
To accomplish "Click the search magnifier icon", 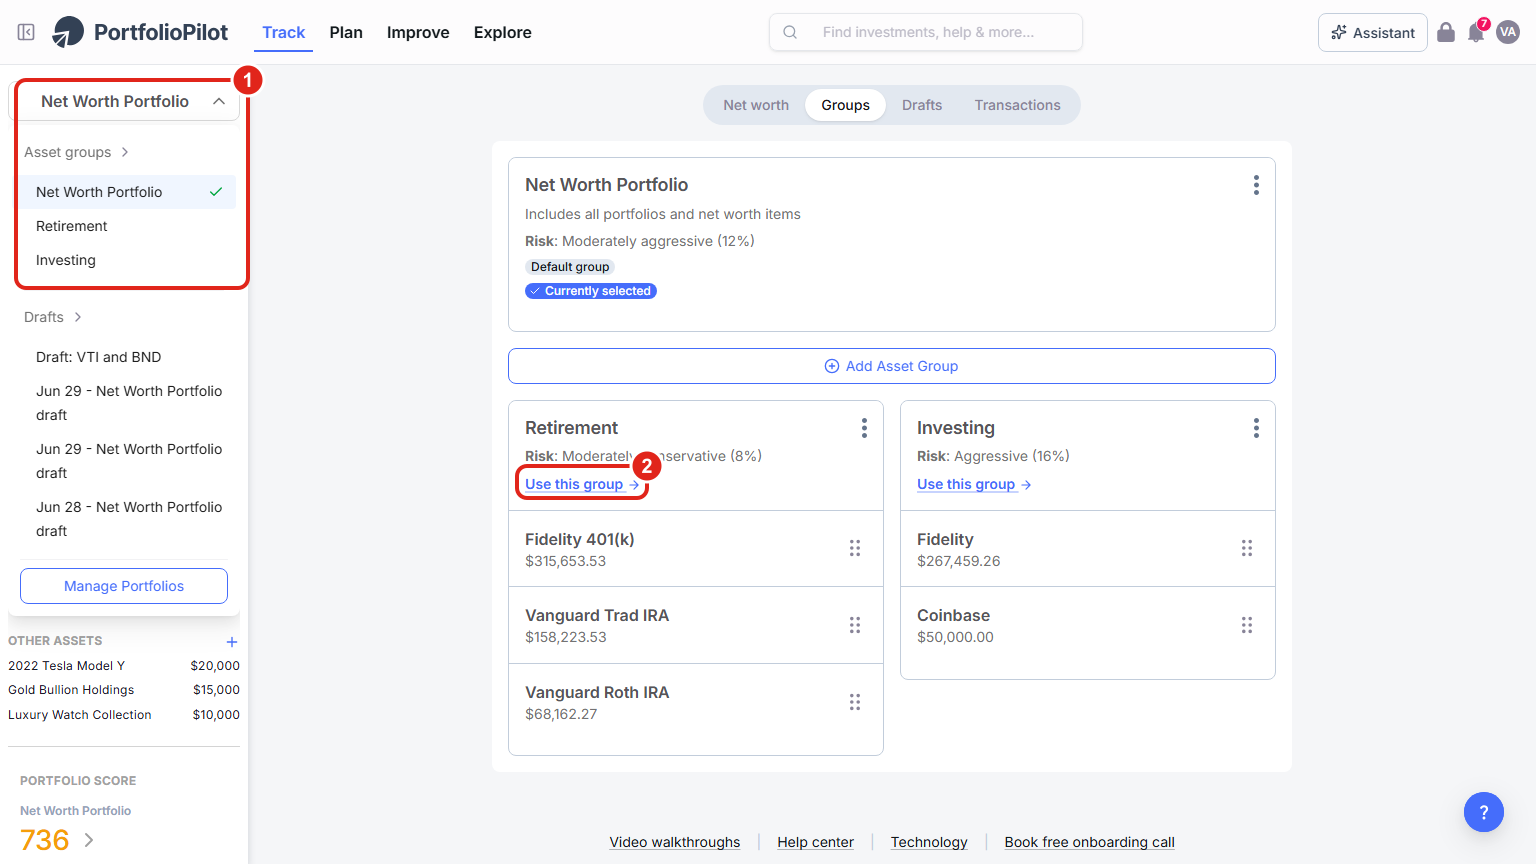I will (790, 32).
